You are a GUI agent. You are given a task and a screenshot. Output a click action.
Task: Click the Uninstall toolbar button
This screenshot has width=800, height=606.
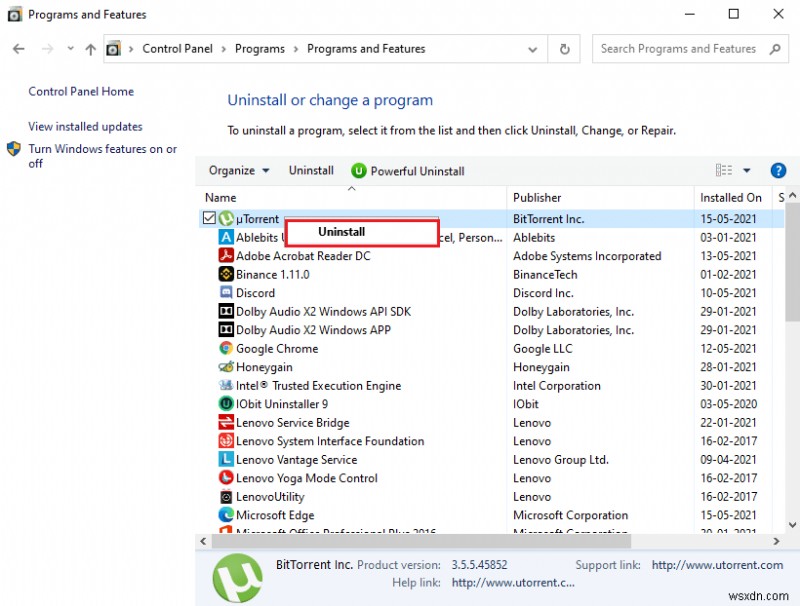click(x=311, y=170)
